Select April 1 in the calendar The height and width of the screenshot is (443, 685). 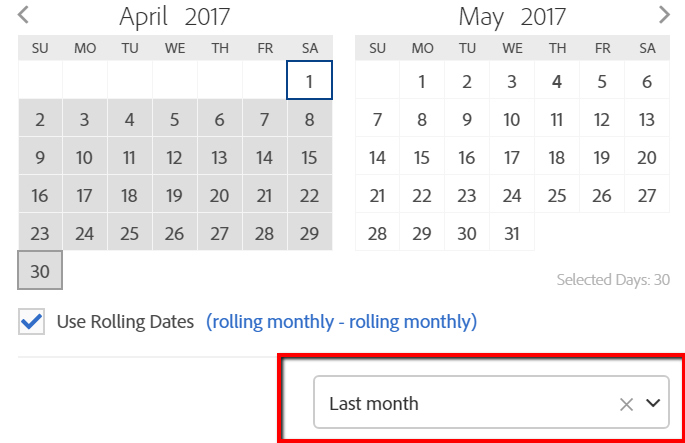point(310,82)
